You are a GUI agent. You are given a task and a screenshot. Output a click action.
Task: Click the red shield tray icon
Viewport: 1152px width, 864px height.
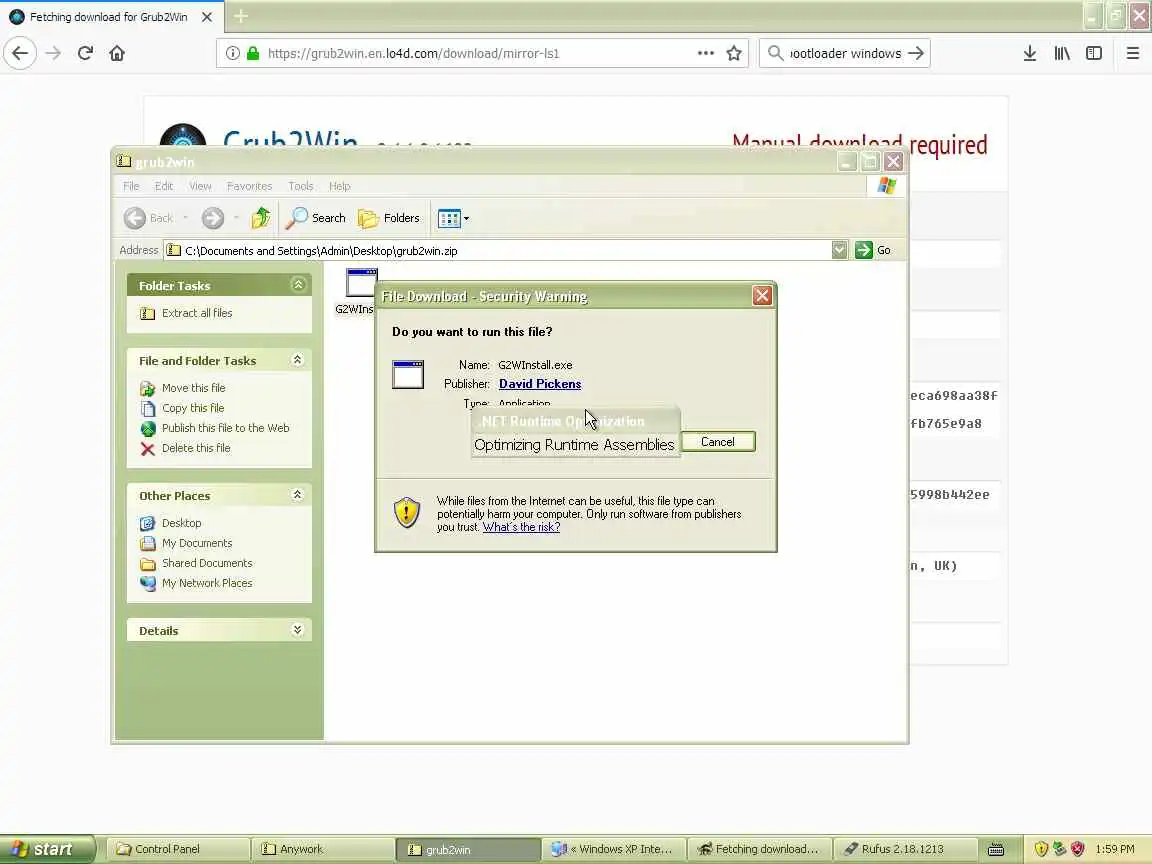[x=1078, y=849]
